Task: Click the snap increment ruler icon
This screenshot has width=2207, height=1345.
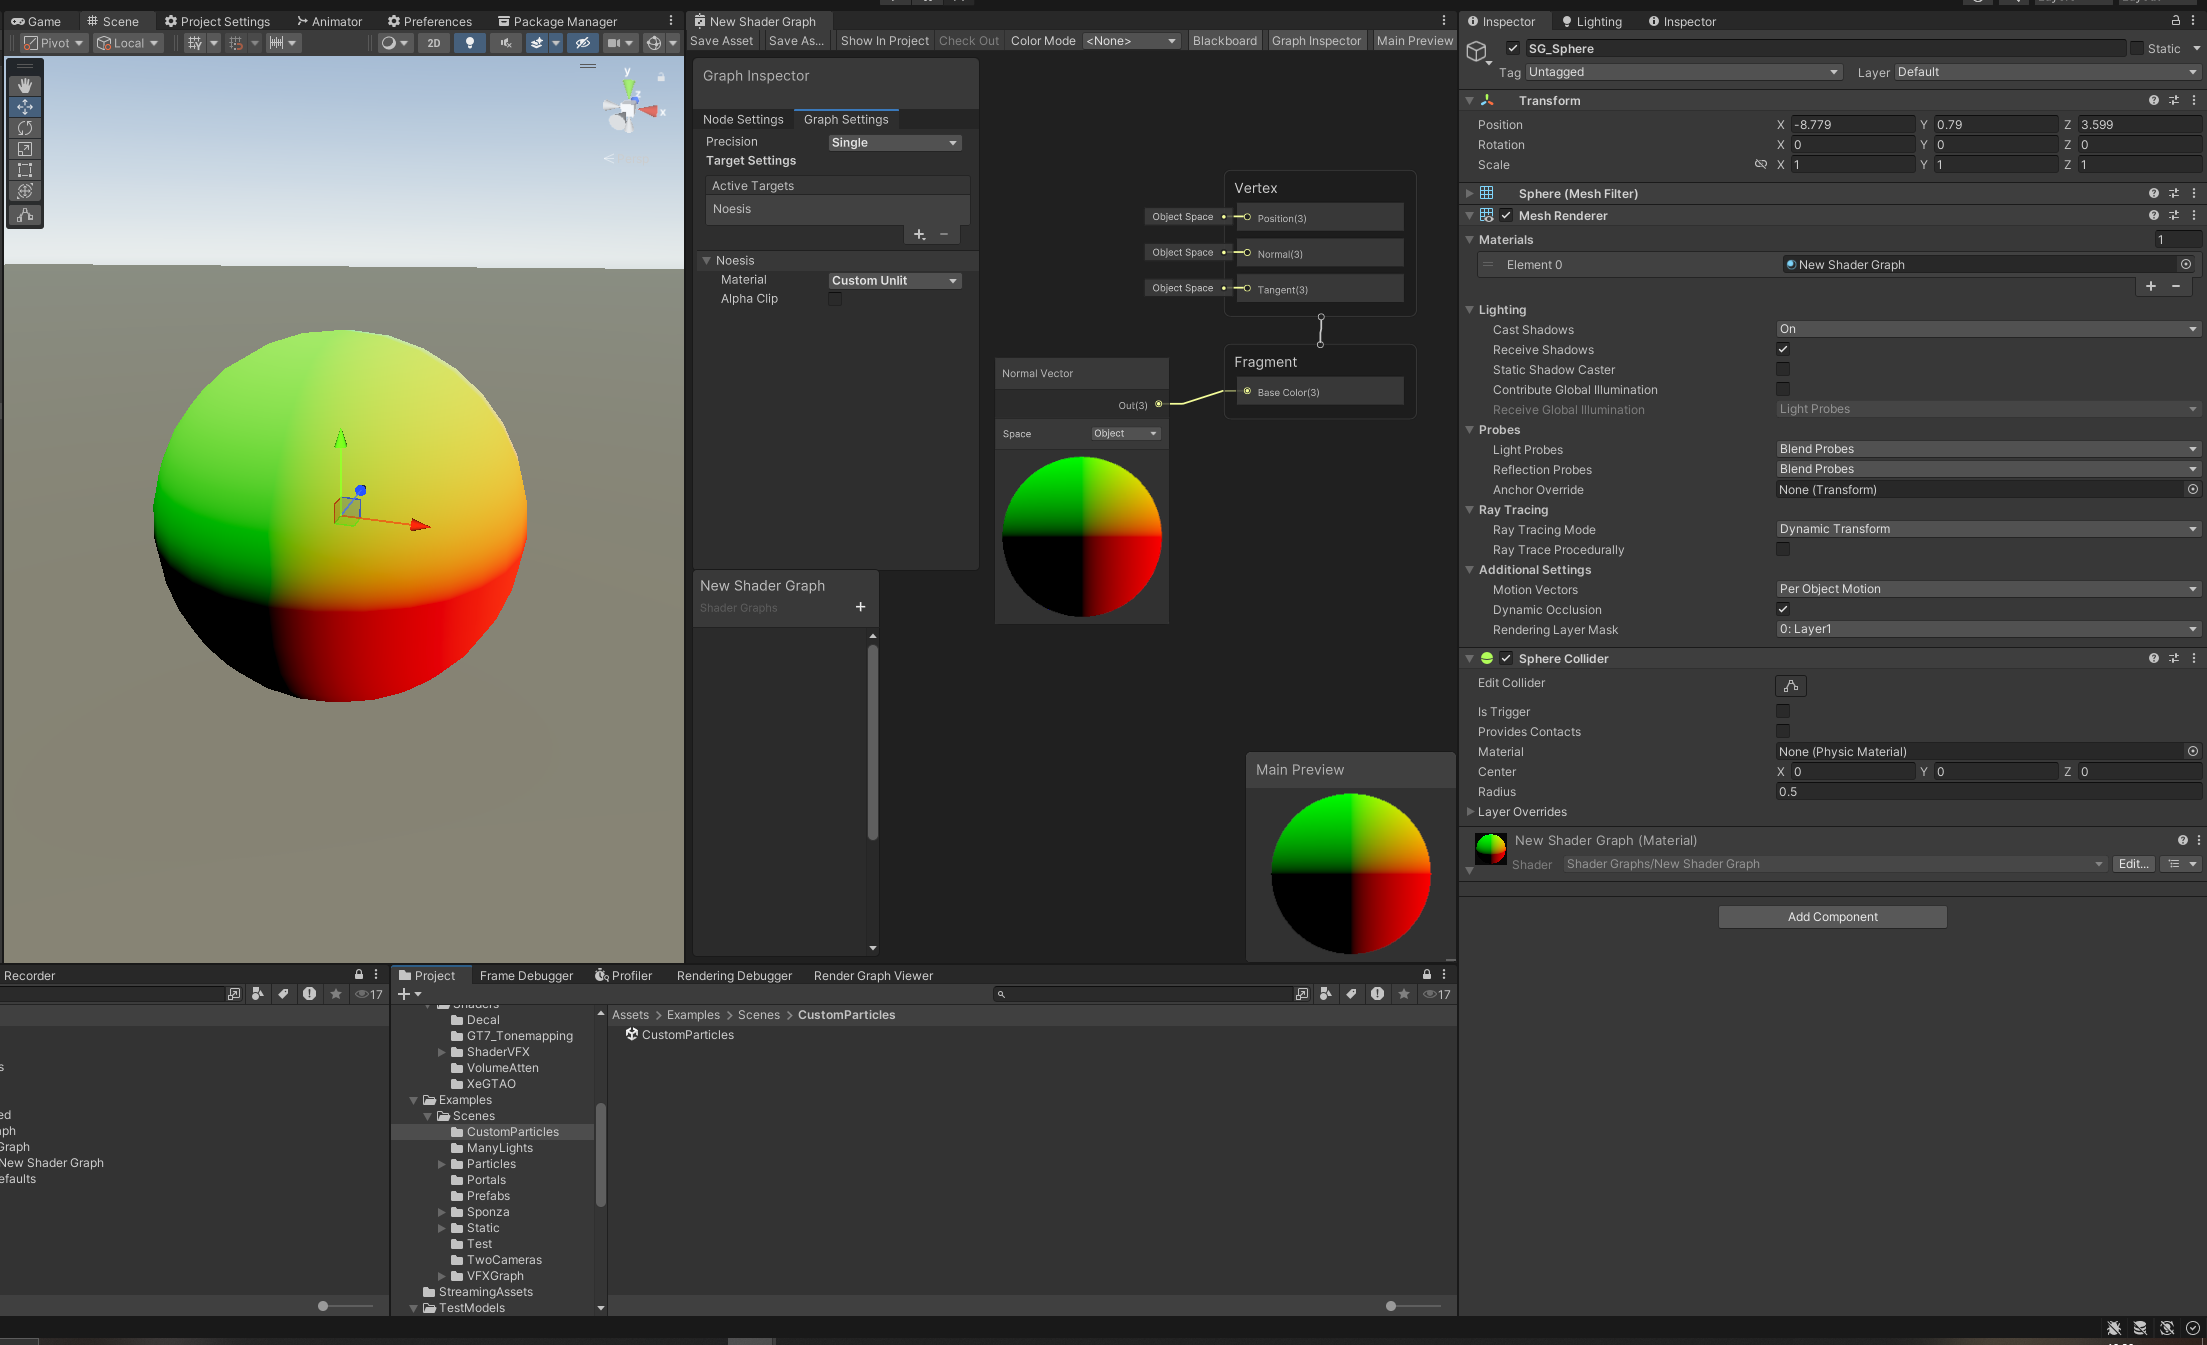Action: coord(276,43)
